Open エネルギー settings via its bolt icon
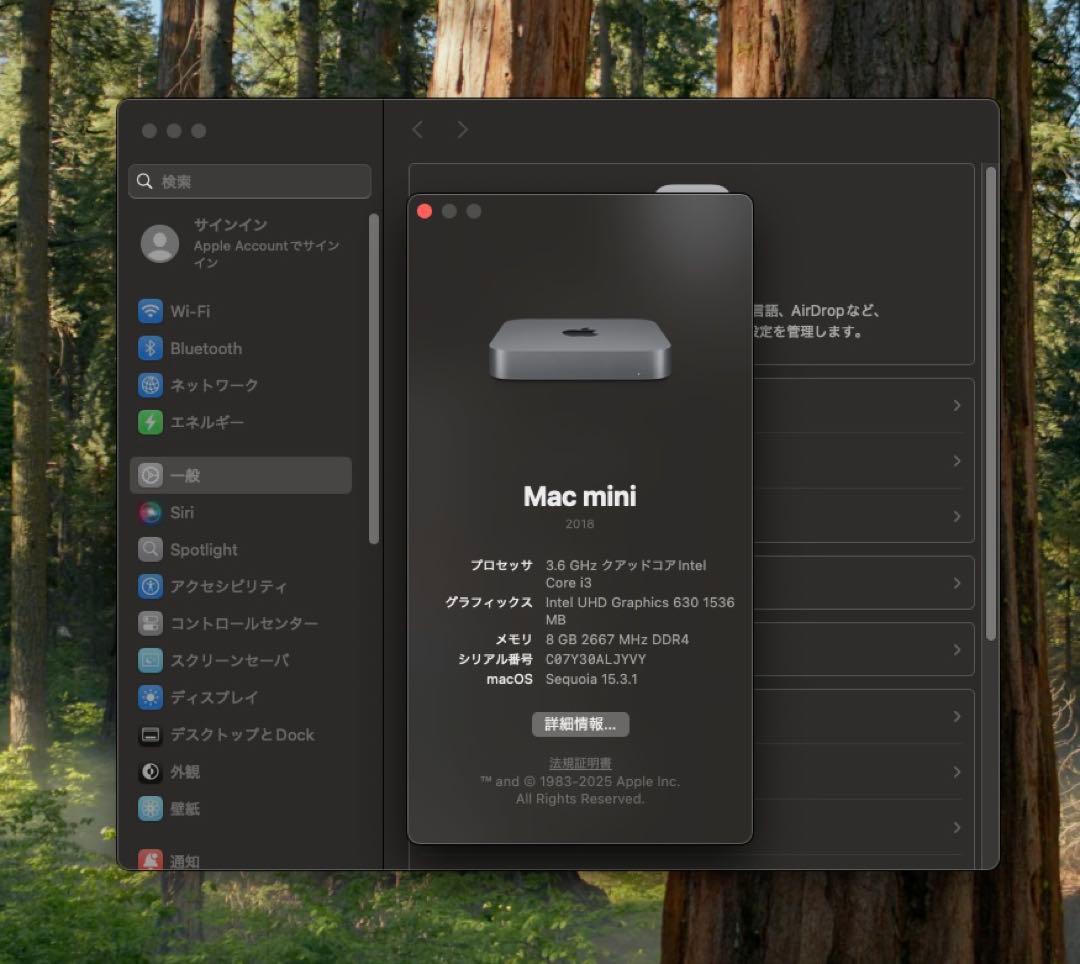 coord(151,422)
